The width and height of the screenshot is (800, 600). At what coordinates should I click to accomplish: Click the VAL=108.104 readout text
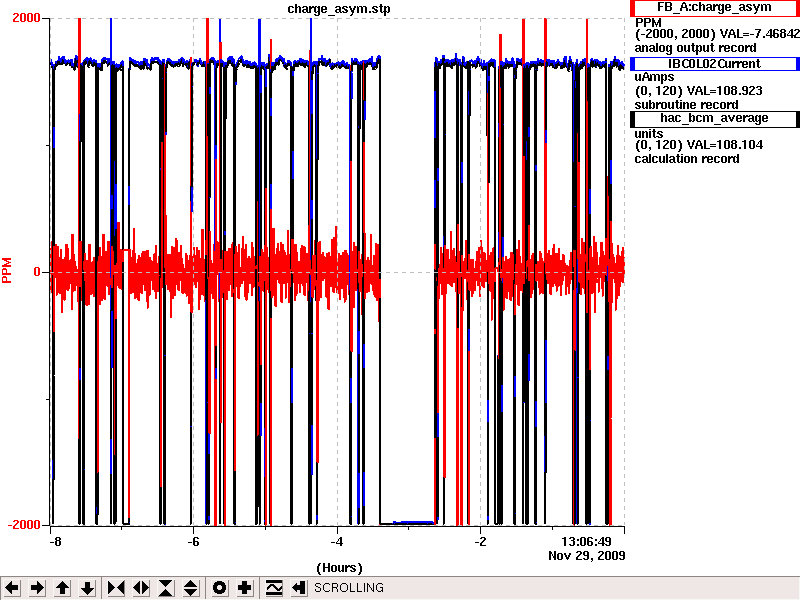pyautogui.click(x=725, y=145)
